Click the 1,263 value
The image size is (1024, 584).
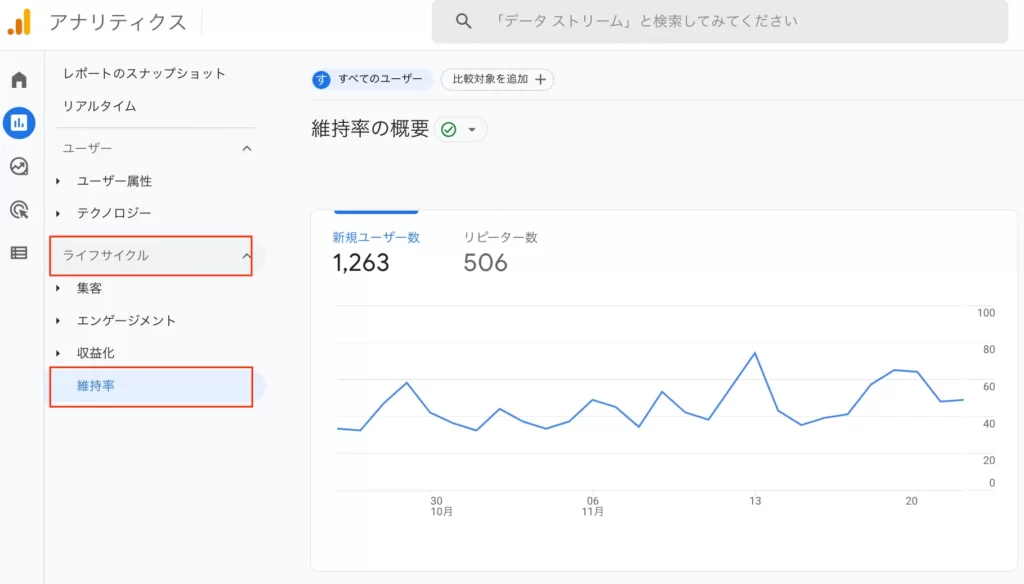[360, 263]
